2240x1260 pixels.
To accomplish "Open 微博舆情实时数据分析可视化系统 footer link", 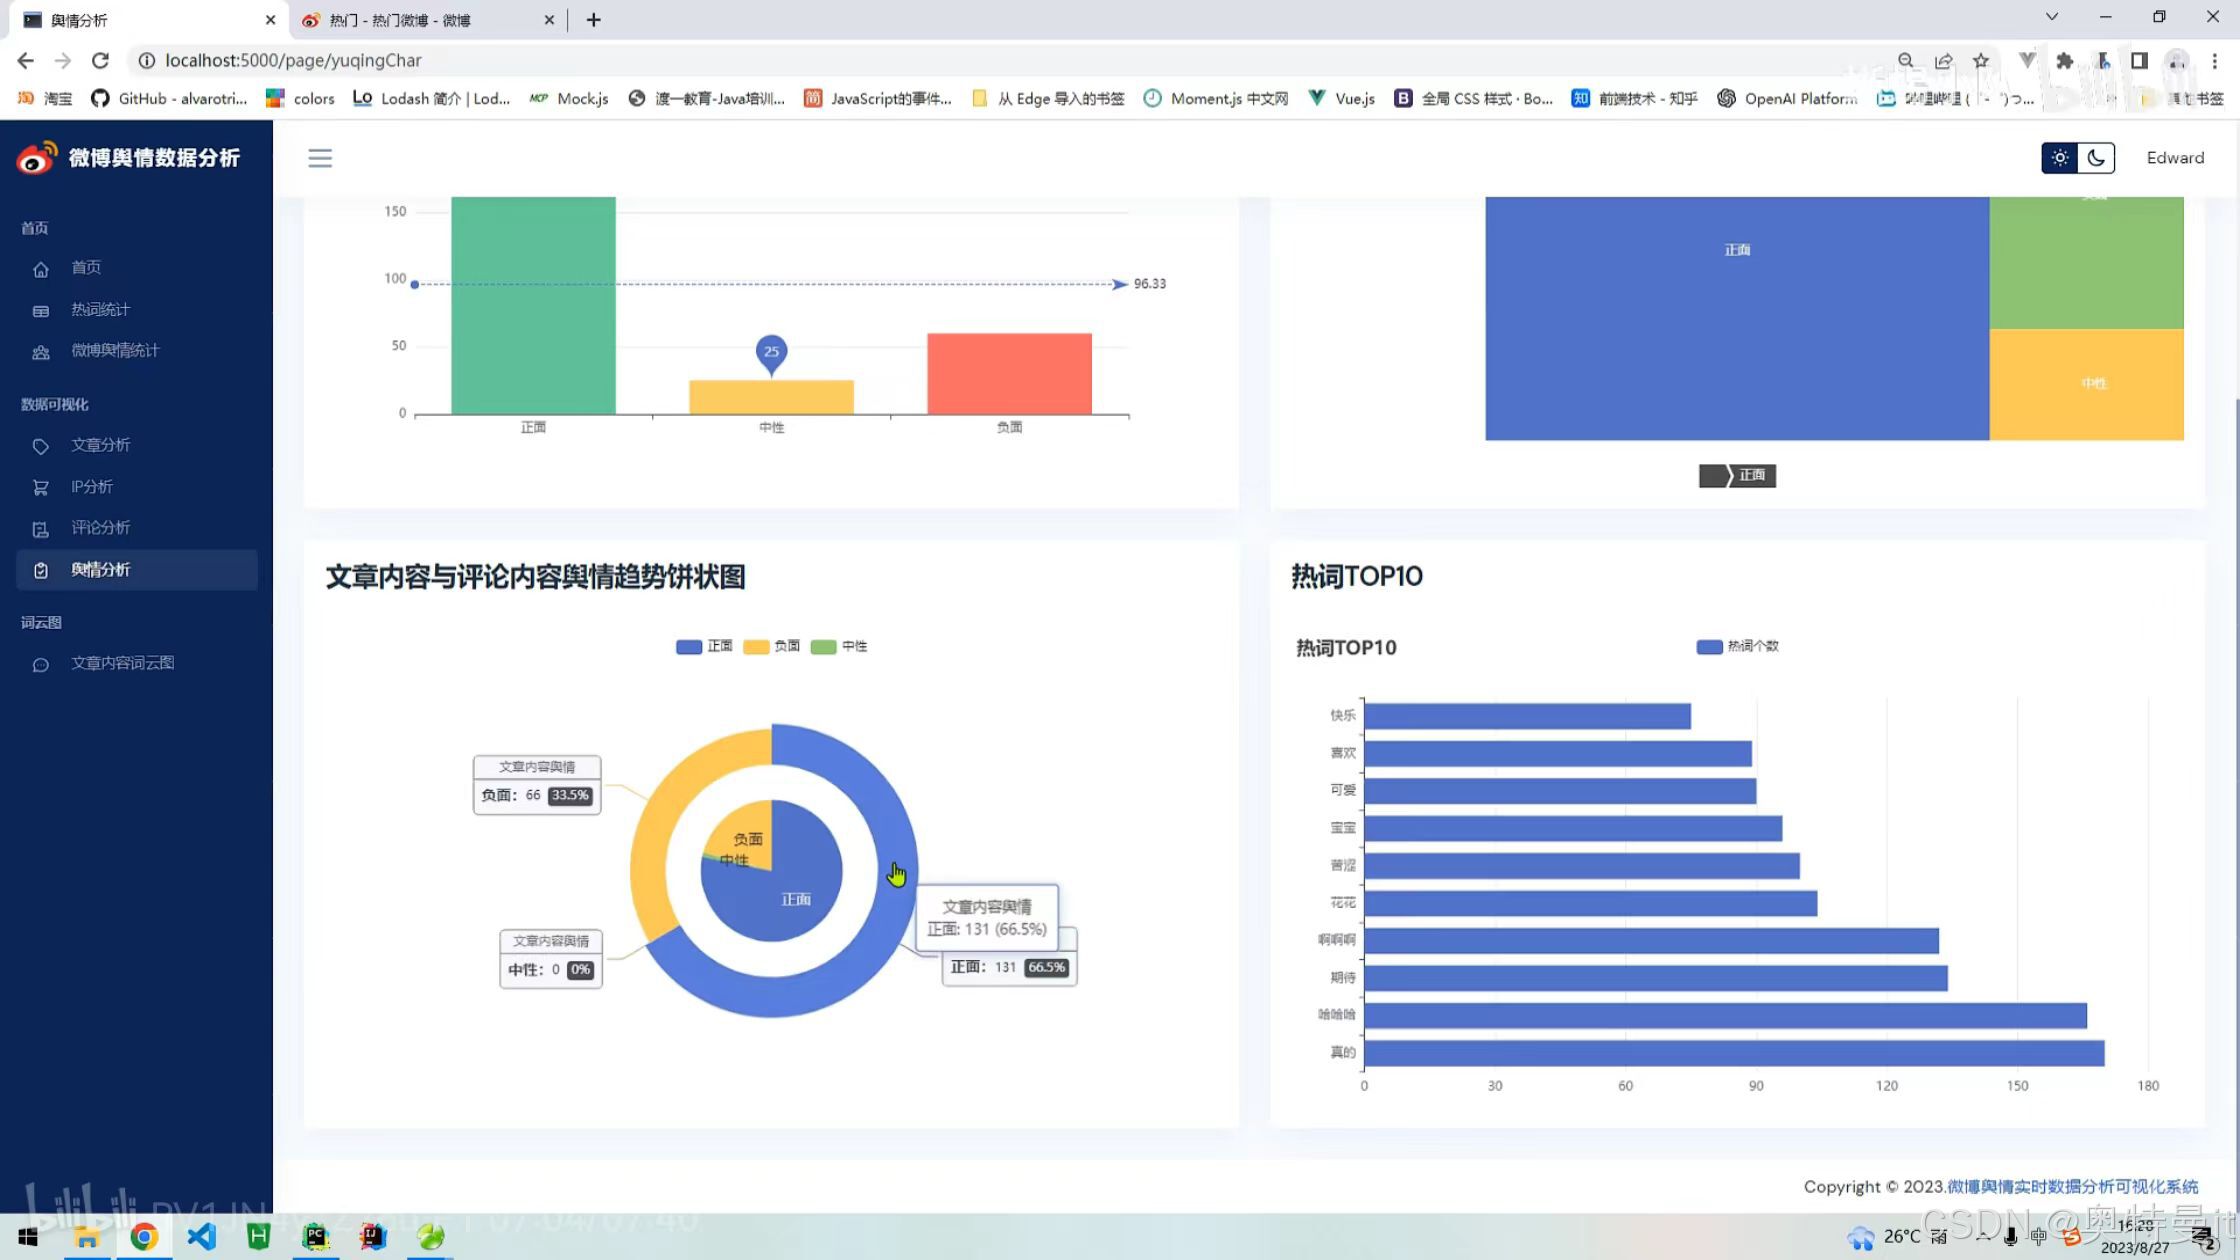I will pyautogui.click(x=2072, y=1187).
